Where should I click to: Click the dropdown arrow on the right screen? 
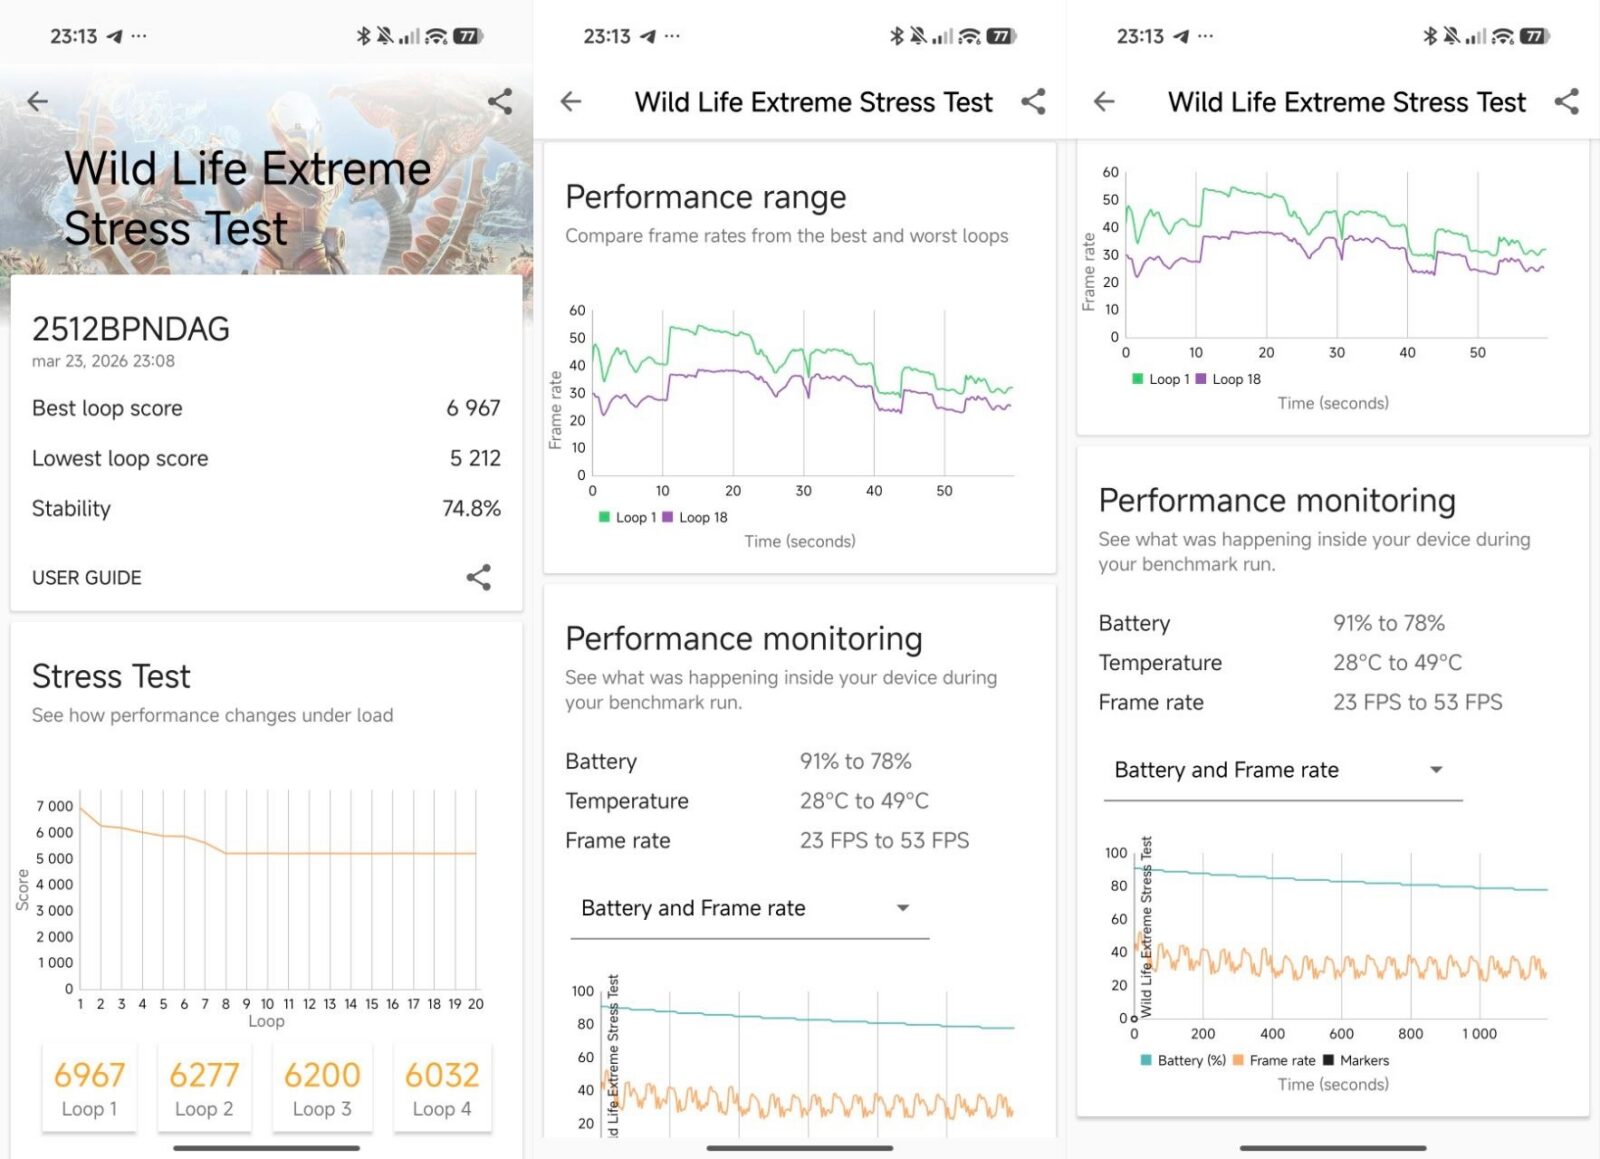(x=1436, y=770)
